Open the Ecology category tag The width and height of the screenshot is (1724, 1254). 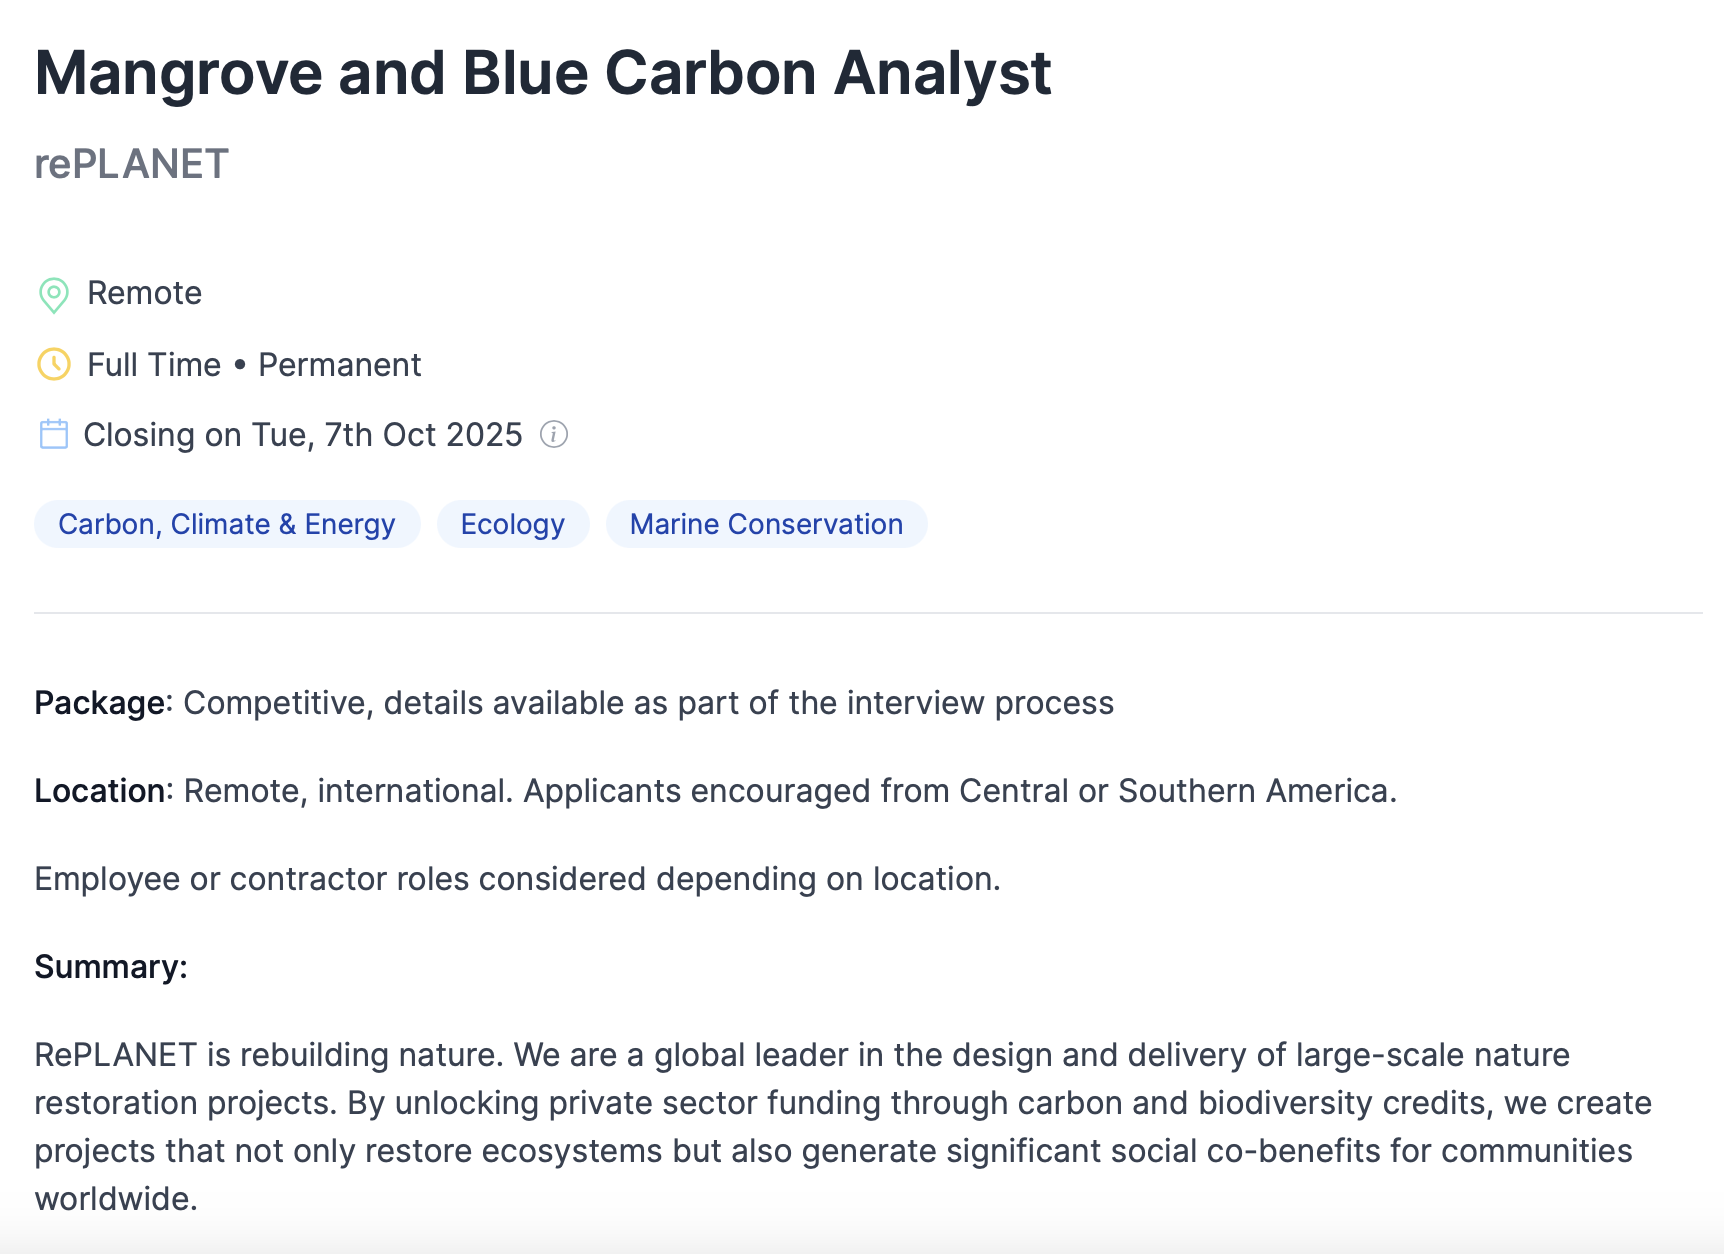[x=513, y=524]
